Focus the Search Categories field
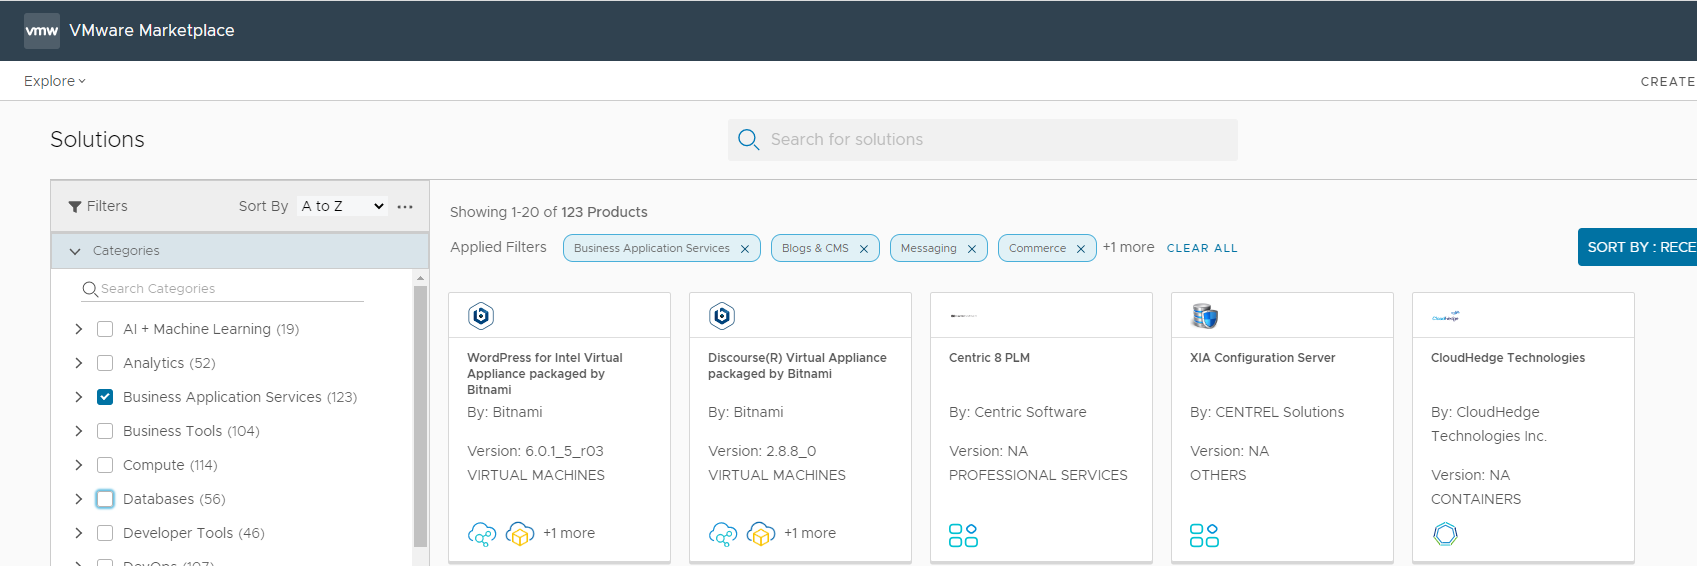The image size is (1697, 566). pos(222,289)
